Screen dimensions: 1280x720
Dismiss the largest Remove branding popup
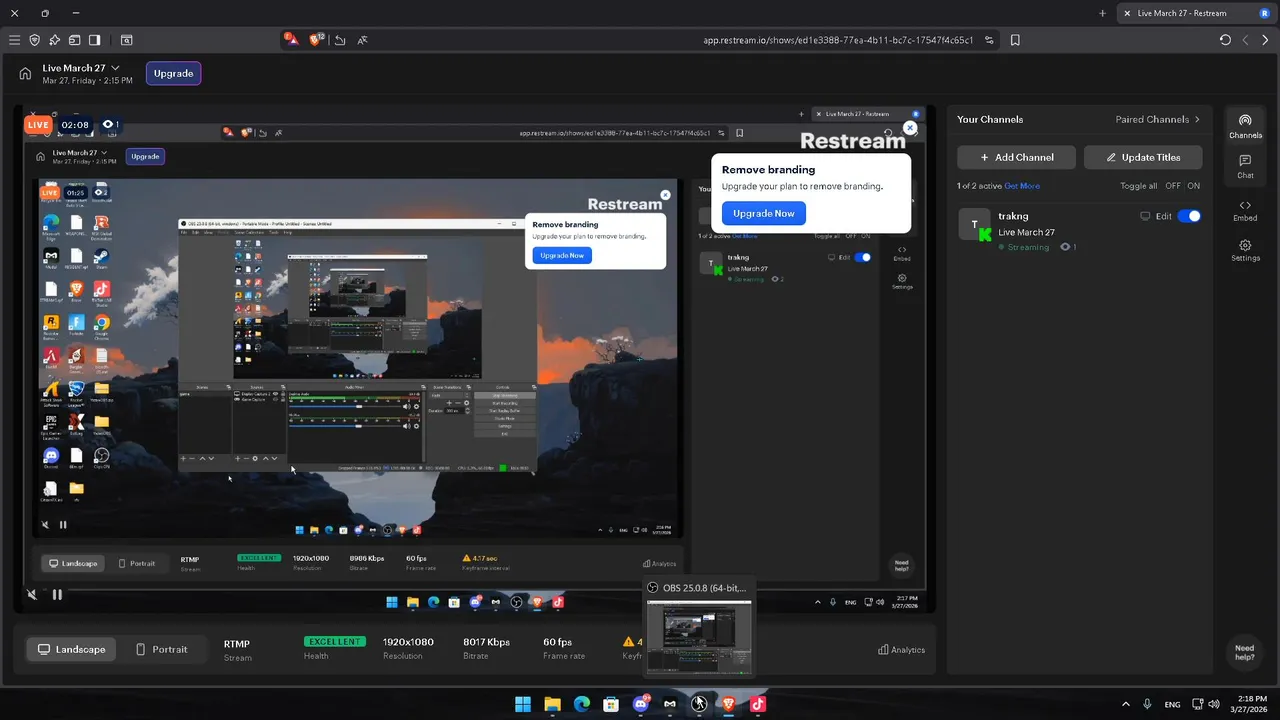(910, 128)
